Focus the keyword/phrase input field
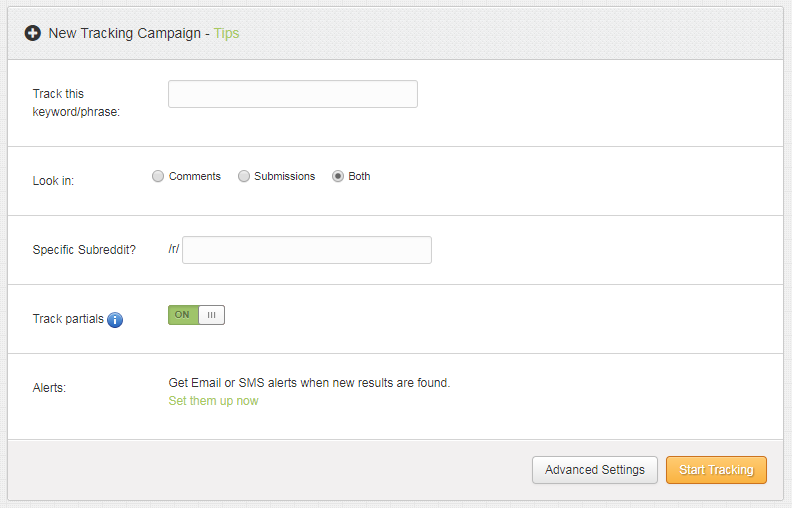 pos(293,94)
